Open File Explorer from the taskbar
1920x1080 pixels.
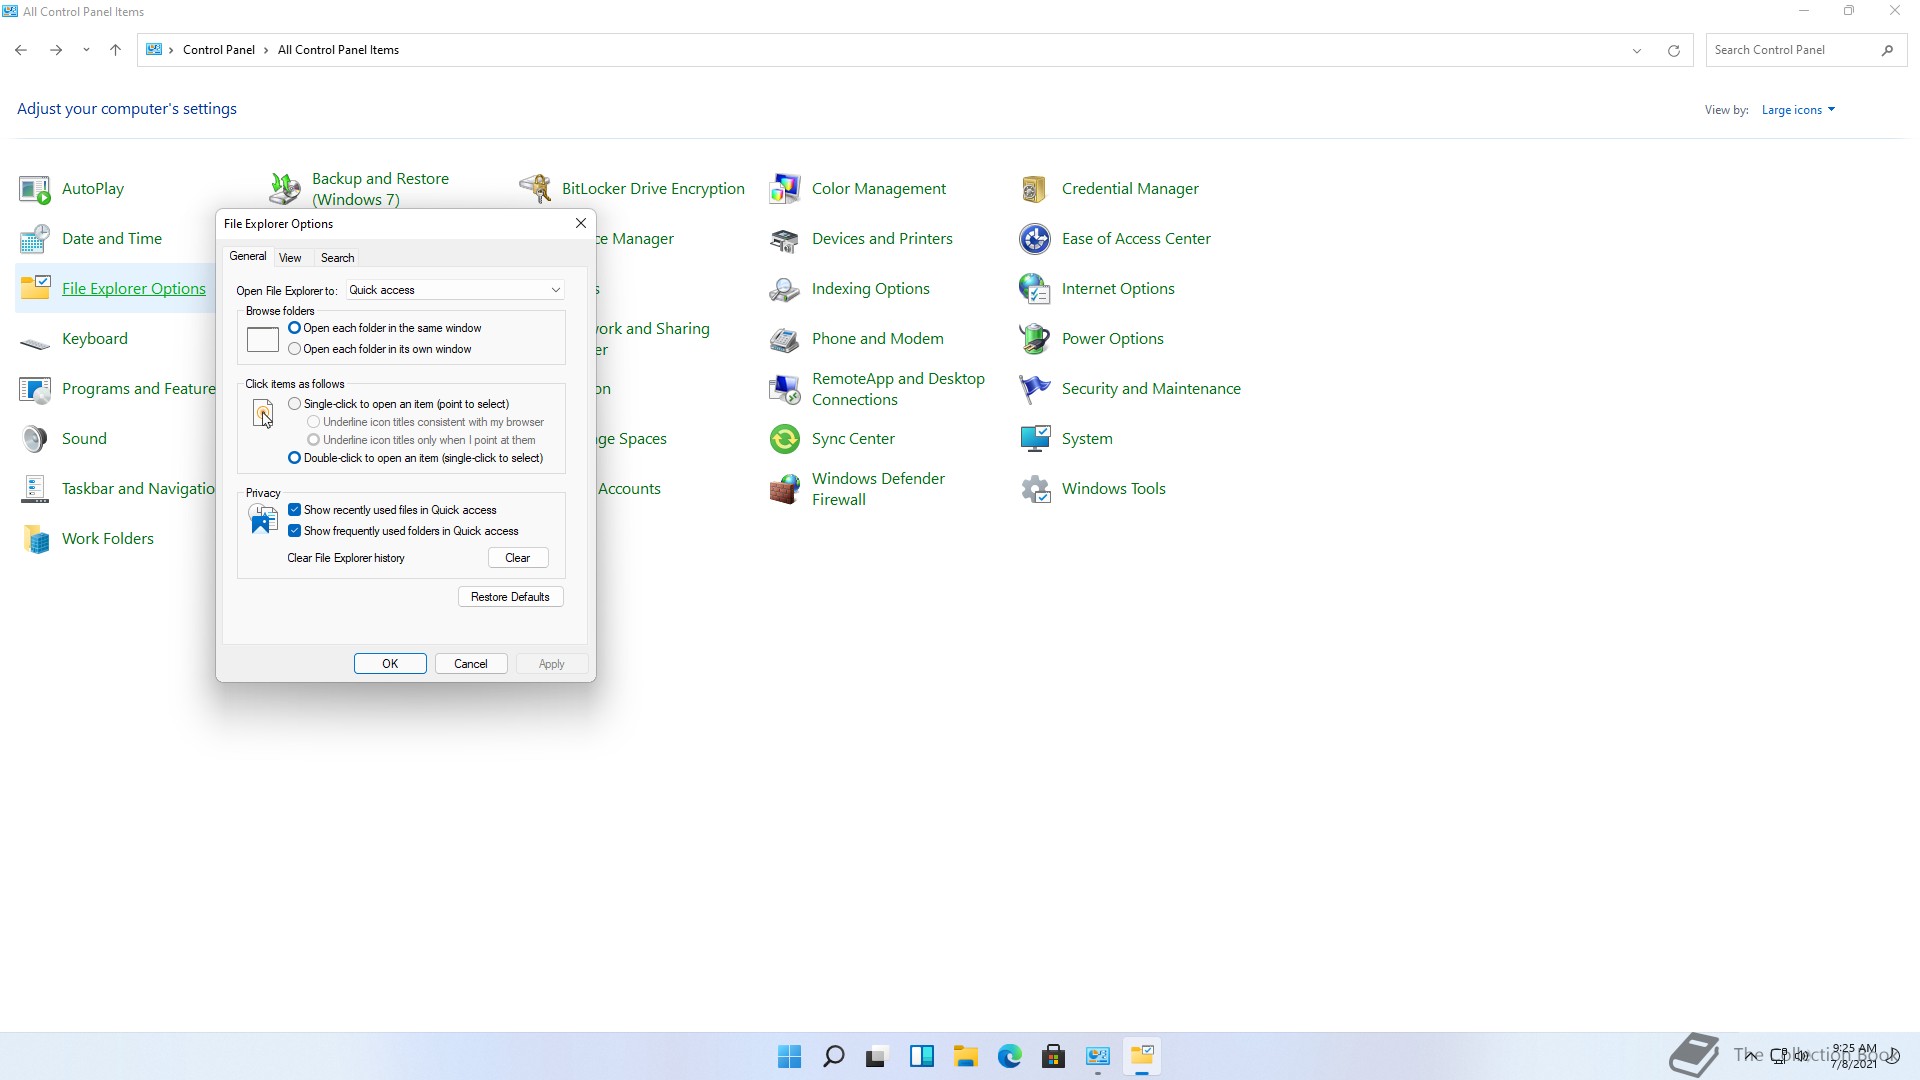point(965,1056)
